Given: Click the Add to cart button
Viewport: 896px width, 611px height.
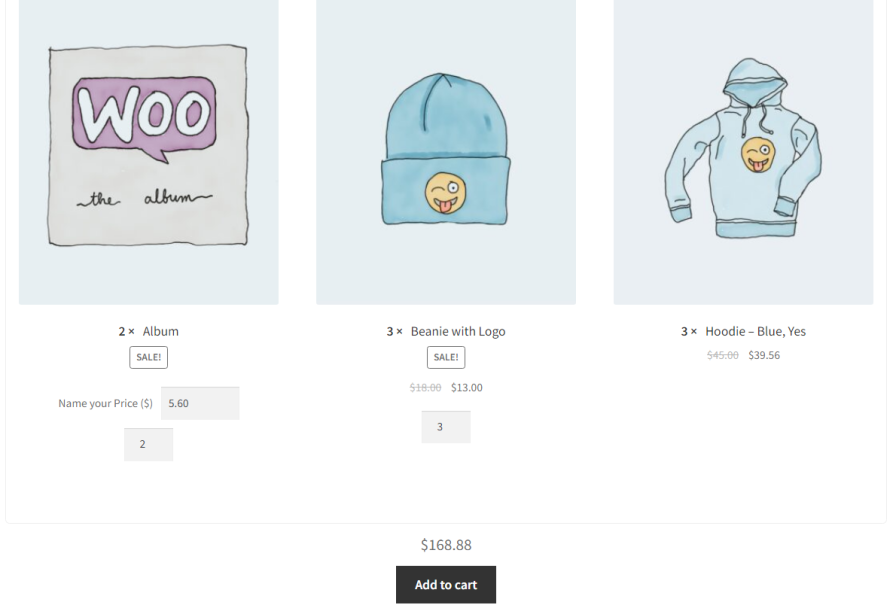Looking at the screenshot, I should (446, 585).
